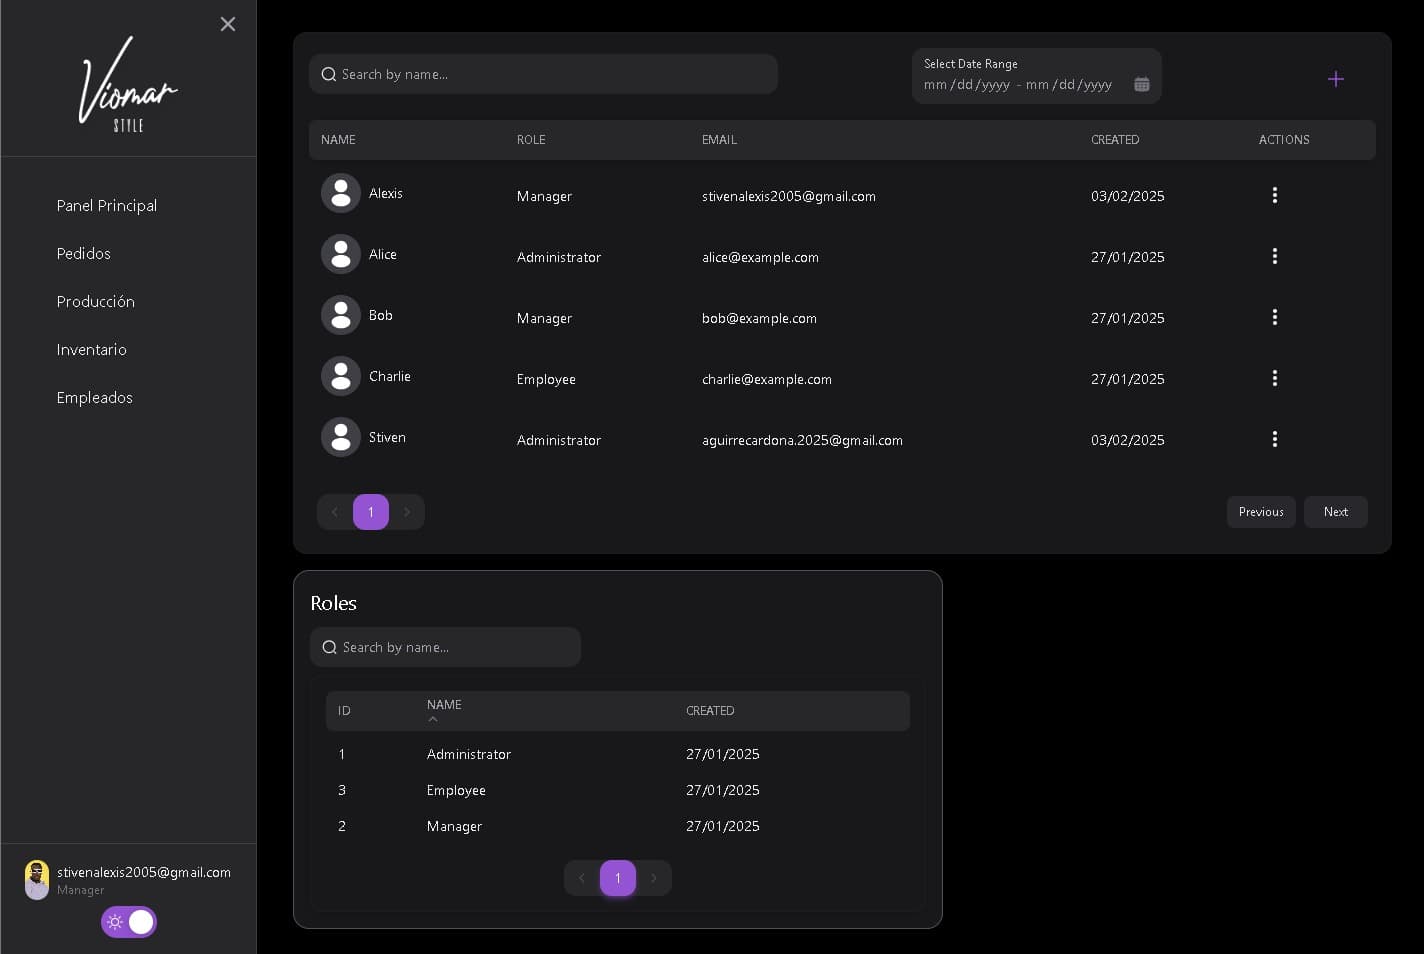The height and width of the screenshot is (954, 1424).
Task: Select page 1 in roles pagination
Action: point(618,878)
